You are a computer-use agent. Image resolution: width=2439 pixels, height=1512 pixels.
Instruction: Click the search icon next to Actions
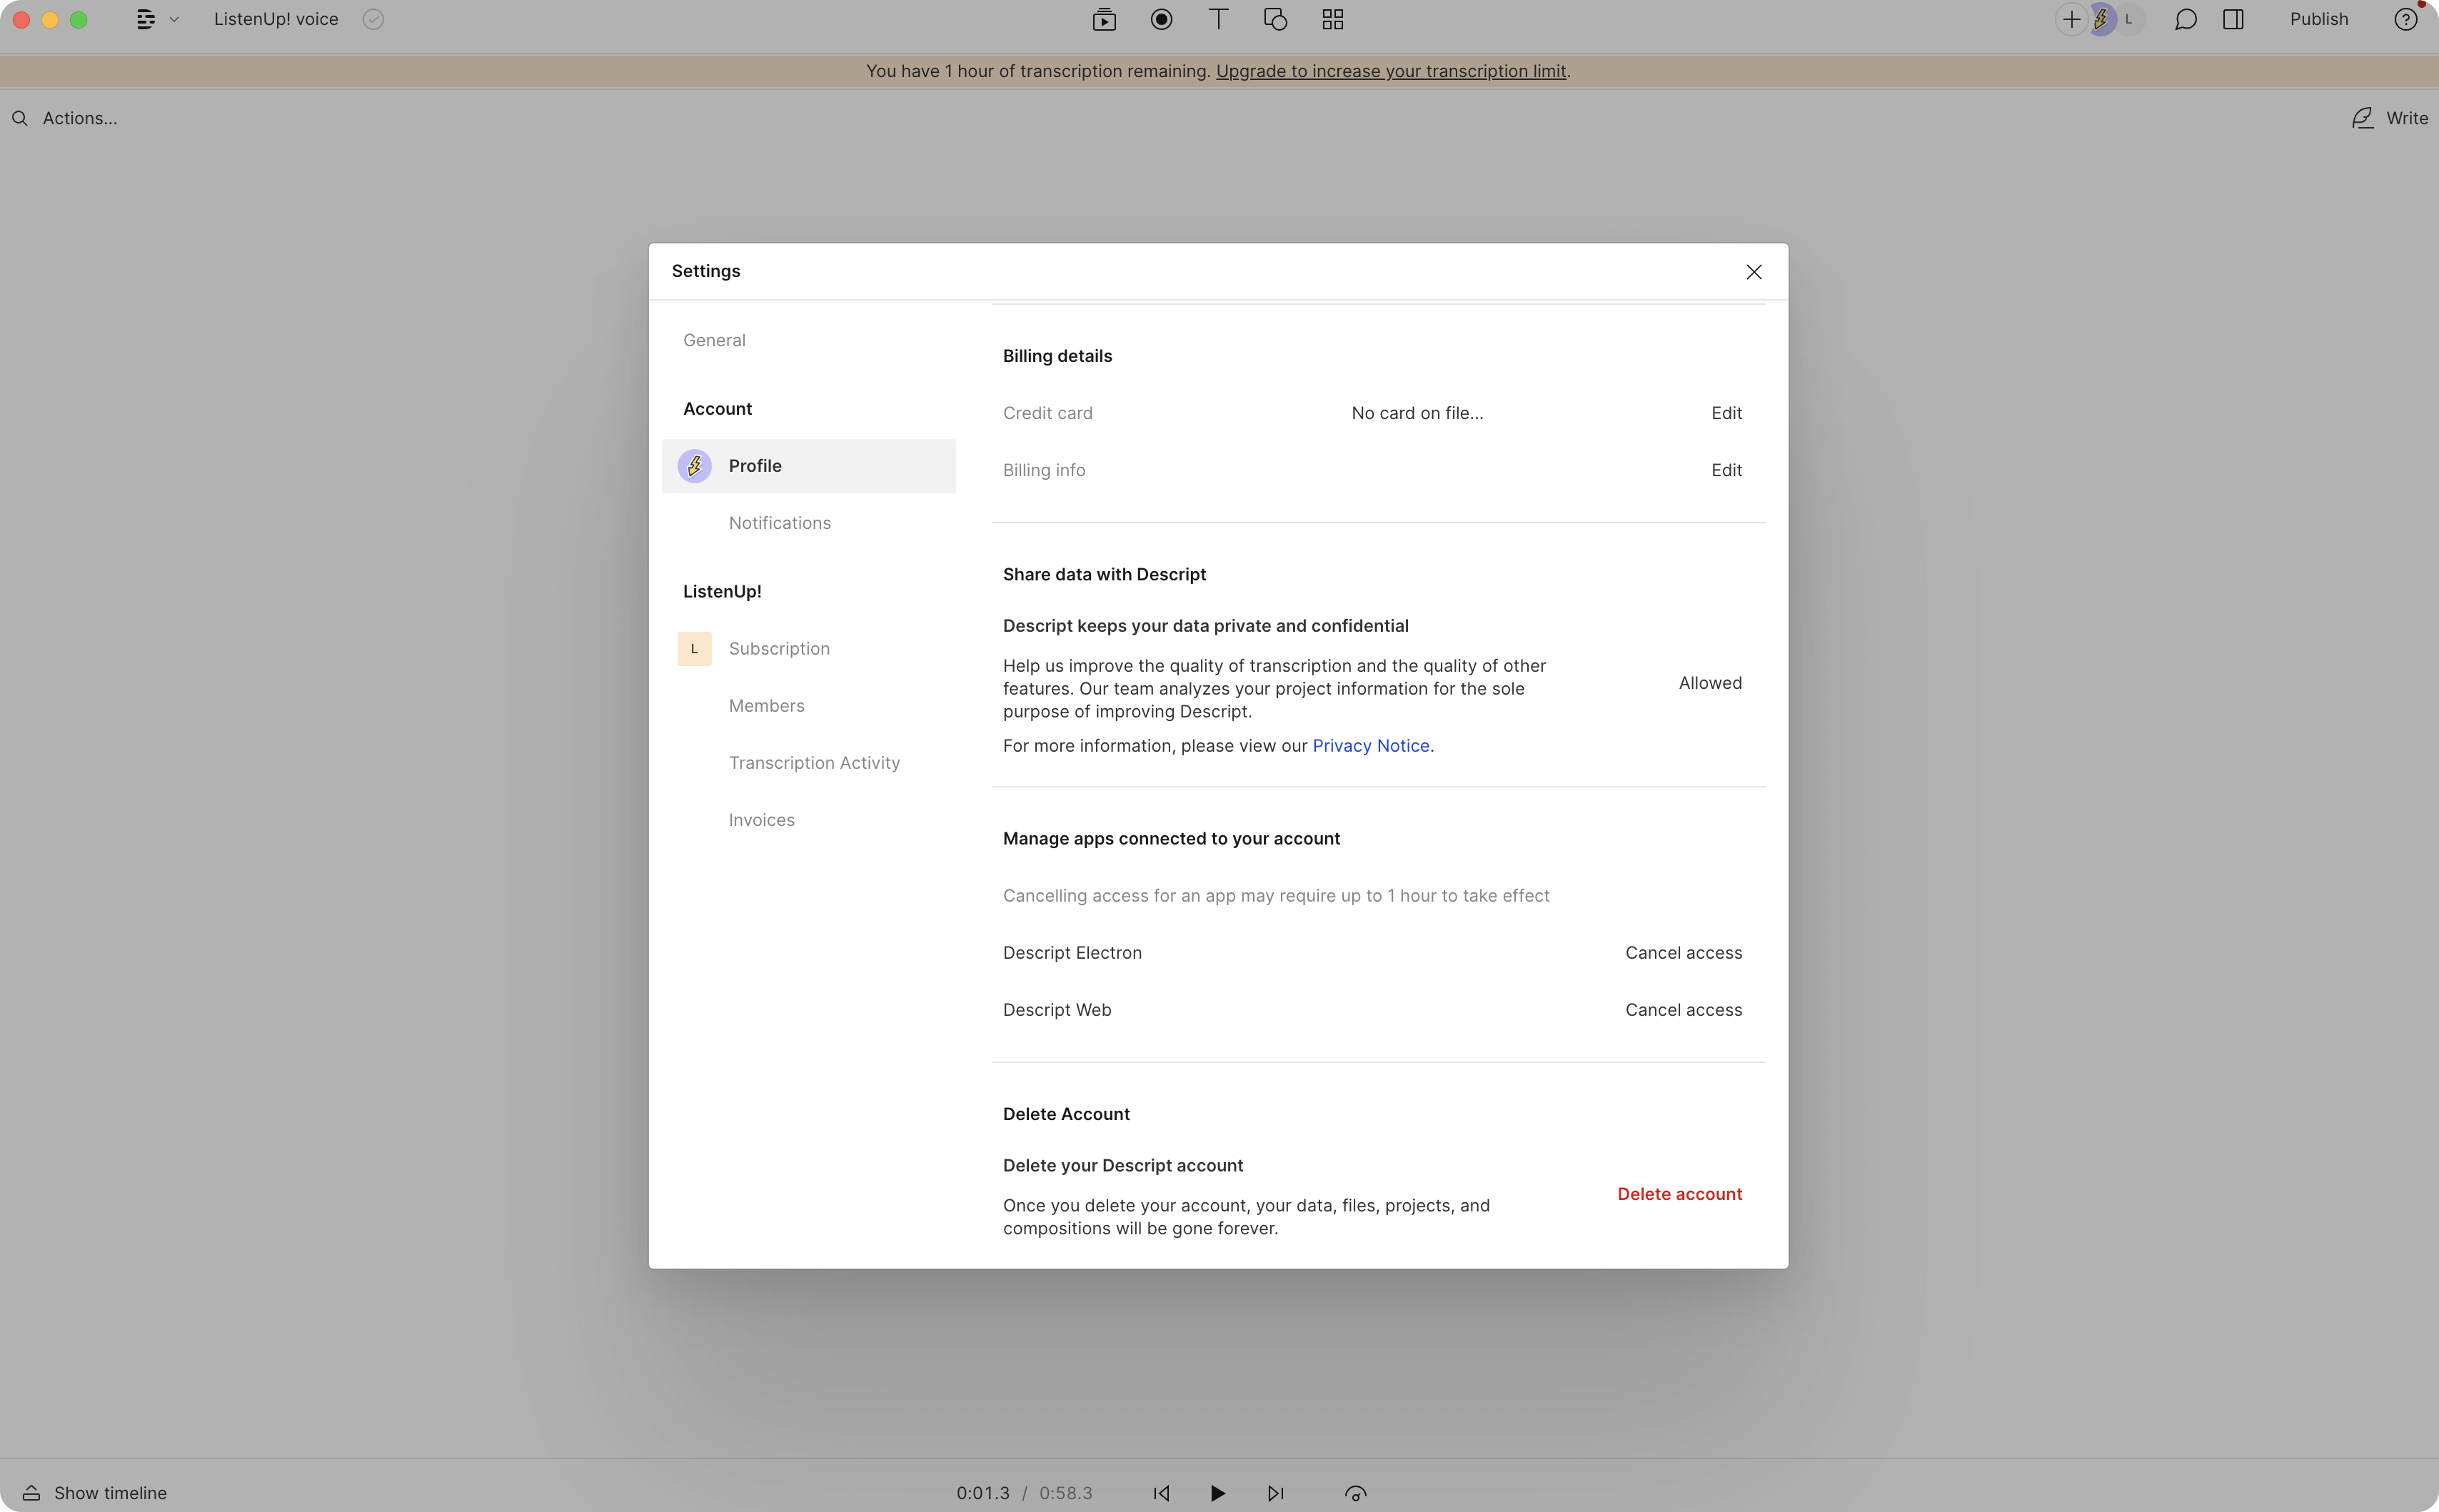click(20, 118)
